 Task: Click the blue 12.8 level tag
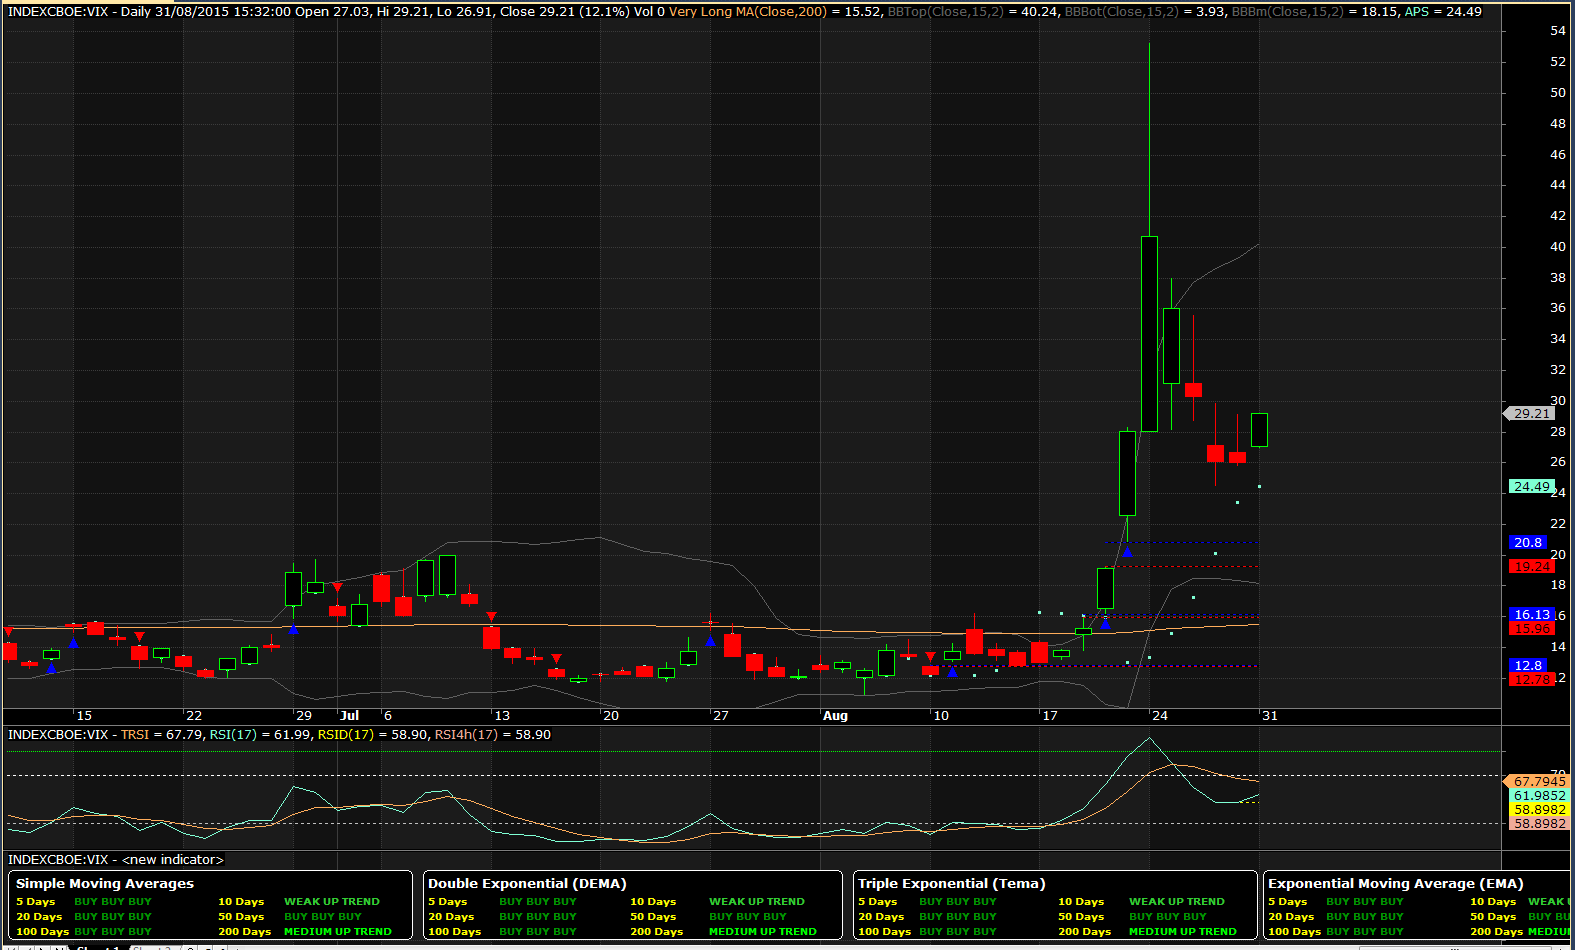[x=1528, y=665]
